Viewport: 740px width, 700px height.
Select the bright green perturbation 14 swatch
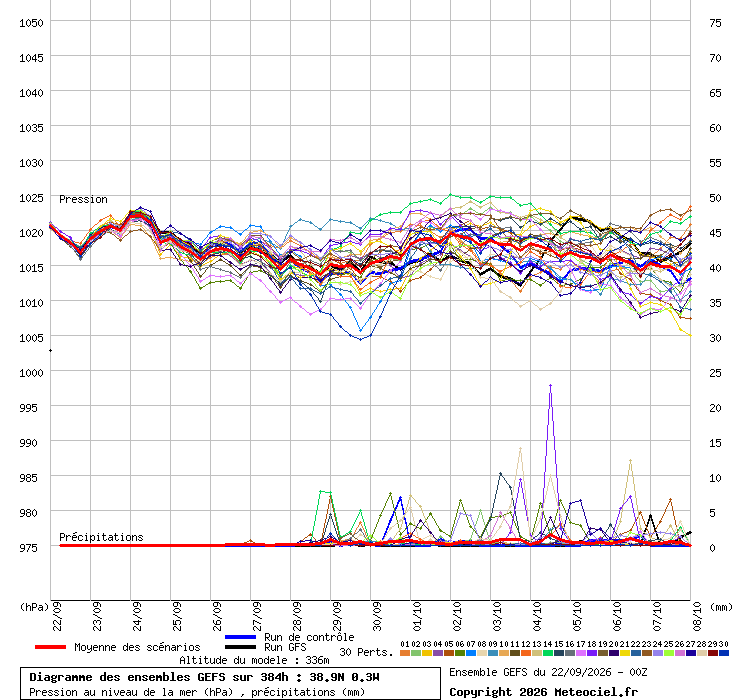click(x=547, y=653)
